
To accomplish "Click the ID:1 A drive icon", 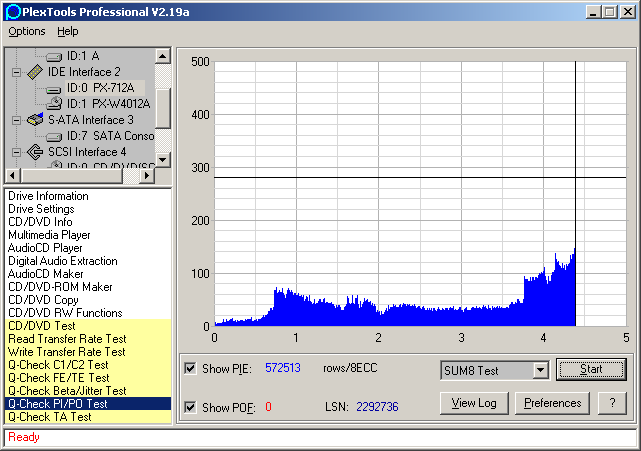I will pos(54,57).
